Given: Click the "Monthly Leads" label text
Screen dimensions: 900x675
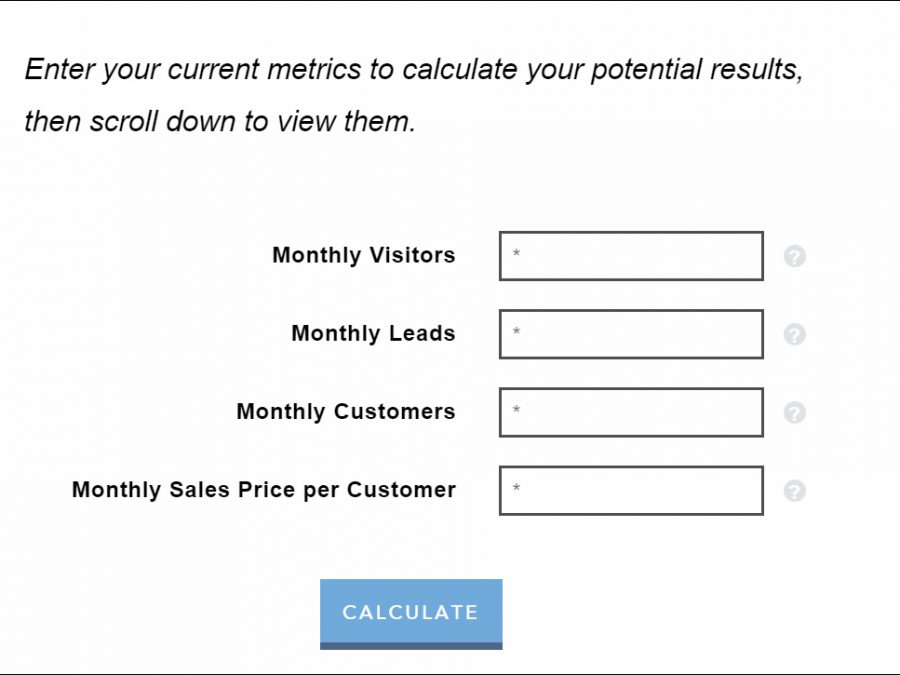Looking at the screenshot, I should [x=373, y=333].
